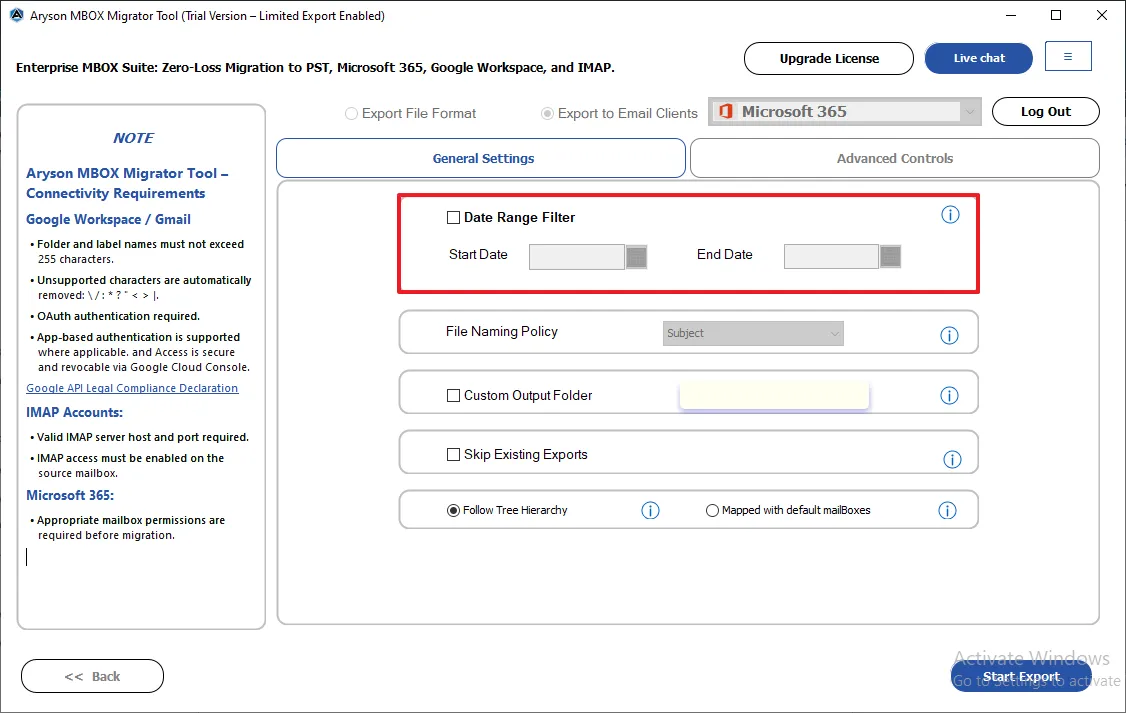Open the Start Date calendar picker
Screen dimensions: 1126x713
[x=636, y=256]
